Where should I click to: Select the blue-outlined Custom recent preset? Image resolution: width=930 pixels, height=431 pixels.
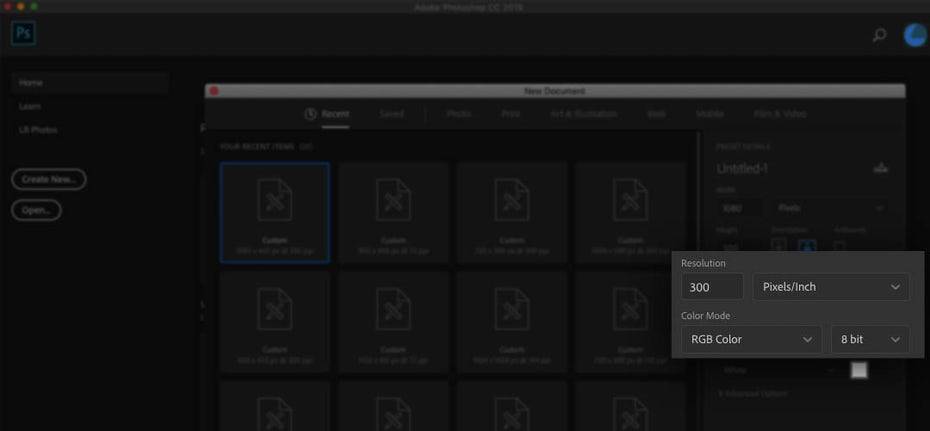tap(275, 212)
